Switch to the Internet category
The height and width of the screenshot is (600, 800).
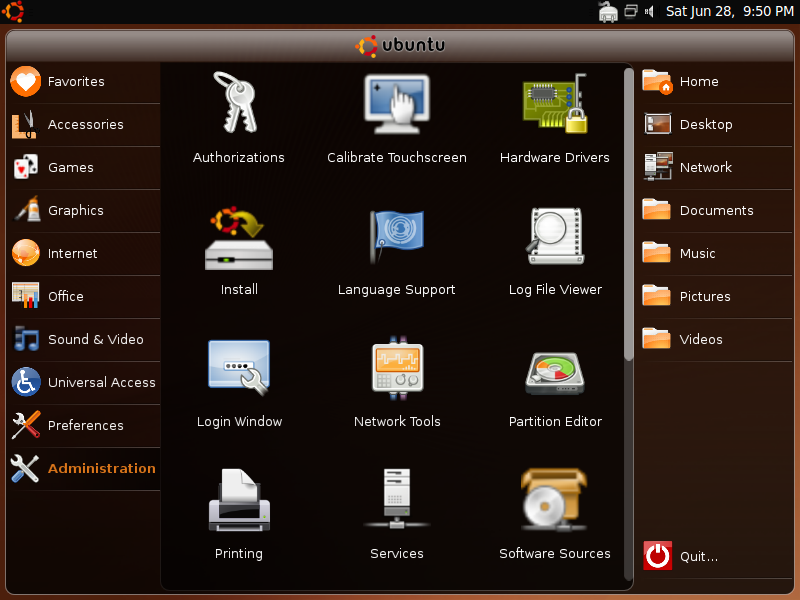pos(72,254)
